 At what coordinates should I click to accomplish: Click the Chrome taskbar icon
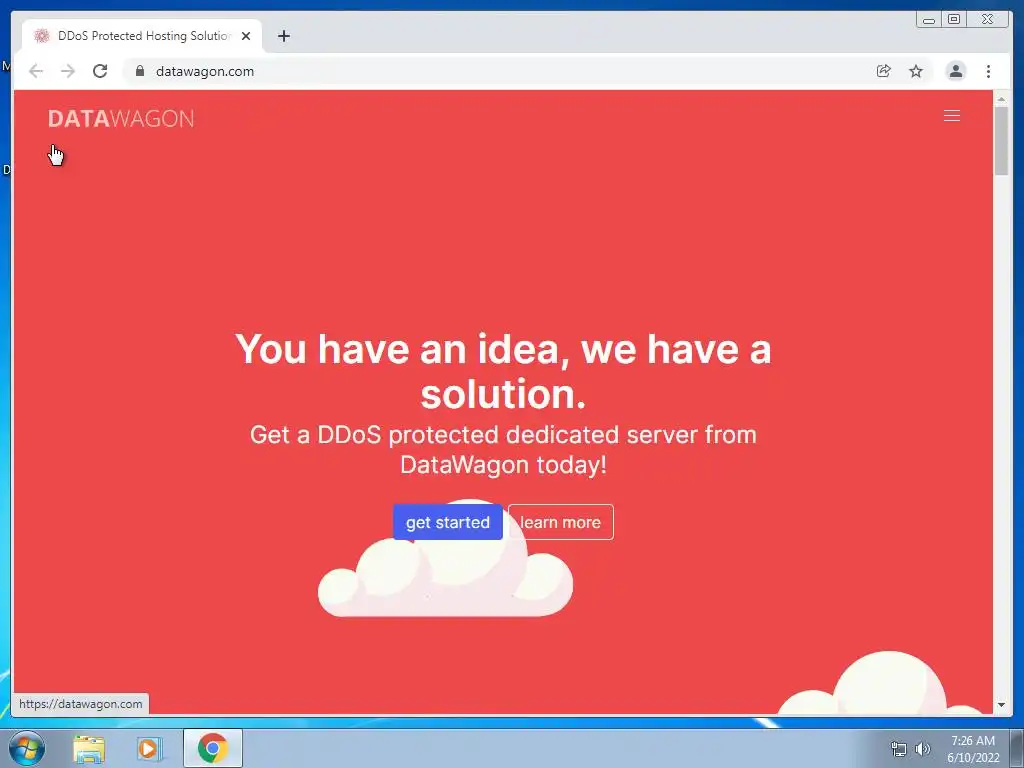click(213, 748)
